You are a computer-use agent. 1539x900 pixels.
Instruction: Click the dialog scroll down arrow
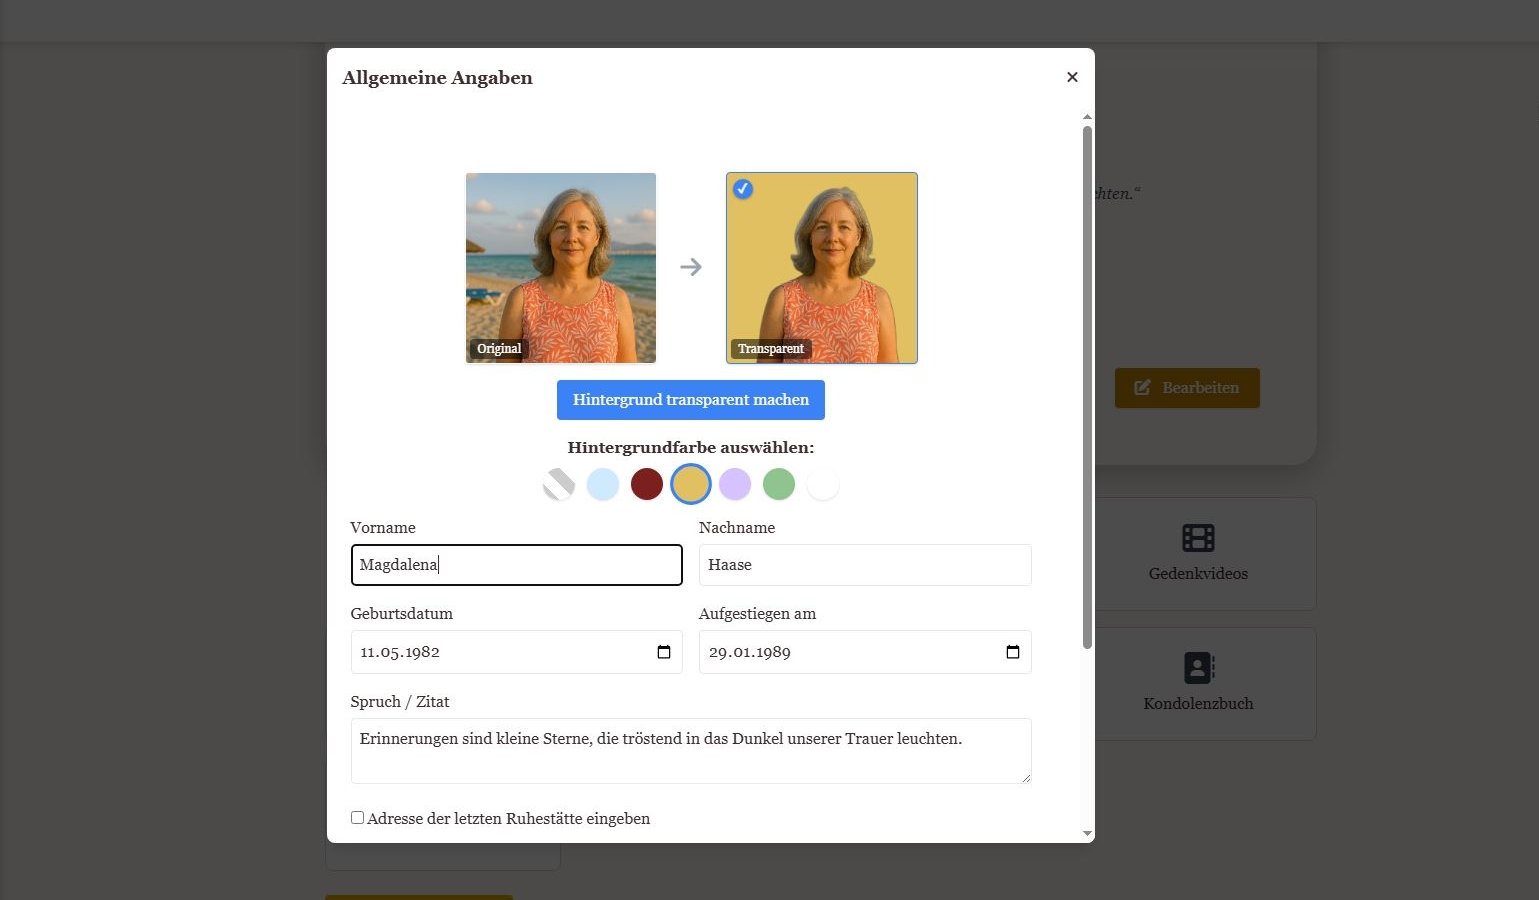pyautogui.click(x=1087, y=833)
